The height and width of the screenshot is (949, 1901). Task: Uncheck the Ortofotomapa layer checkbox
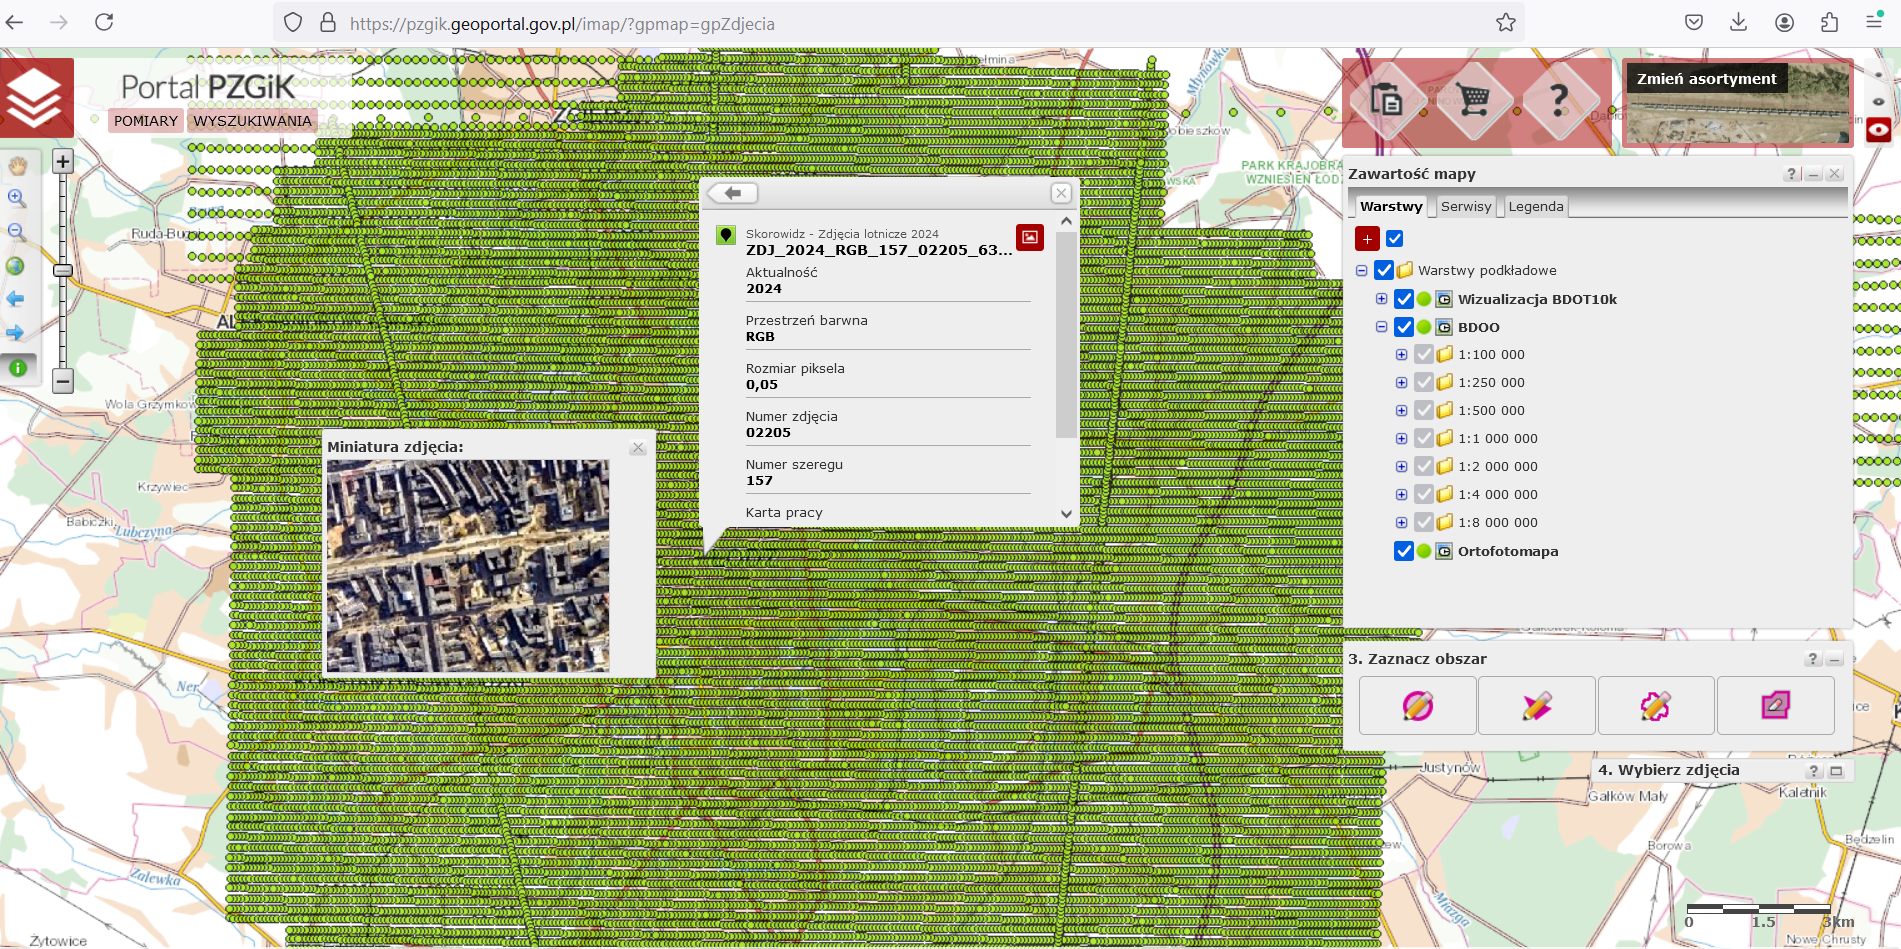coord(1404,551)
